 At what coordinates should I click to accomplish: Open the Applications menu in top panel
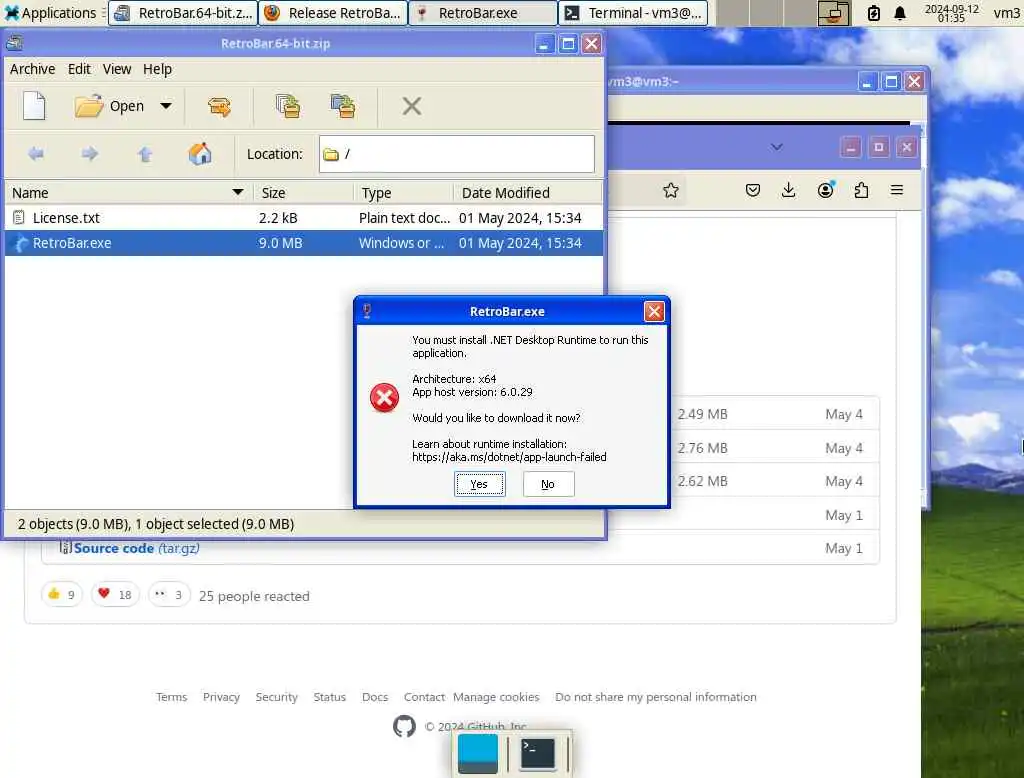pyautogui.click(x=50, y=13)
